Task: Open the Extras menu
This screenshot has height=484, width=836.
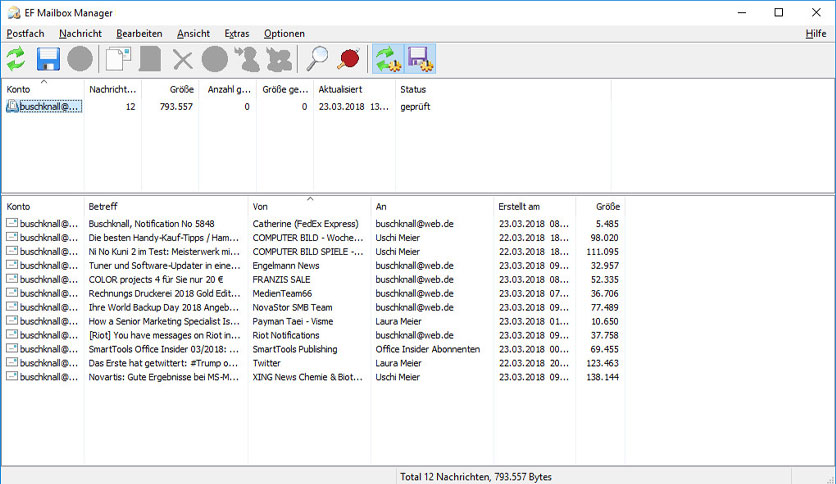Action: coord(237,34)
